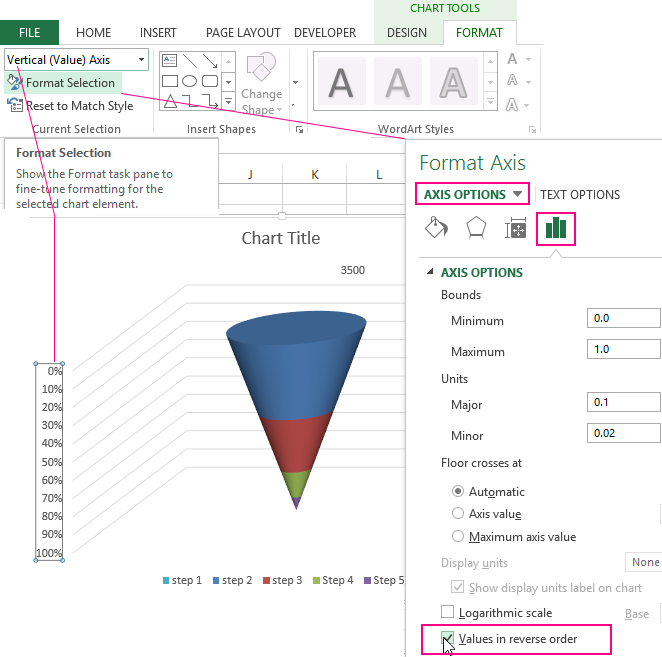Click the Text Fill letter A icon
This screenshot has height=657, width=662.
pyautogui.click(x=514, y=59)
